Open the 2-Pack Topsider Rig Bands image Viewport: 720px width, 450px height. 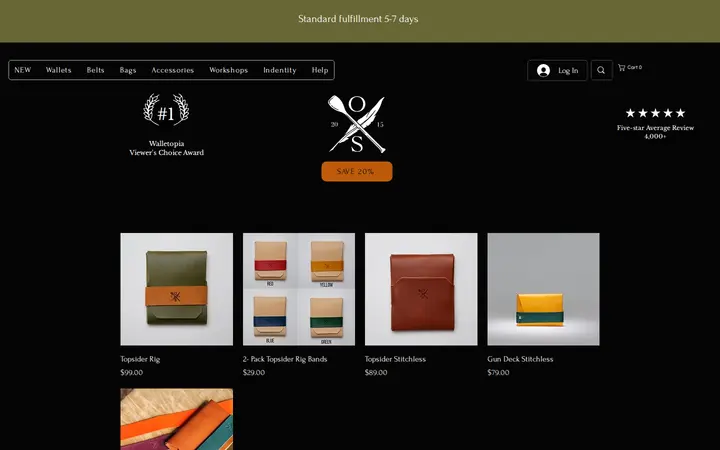299,289
